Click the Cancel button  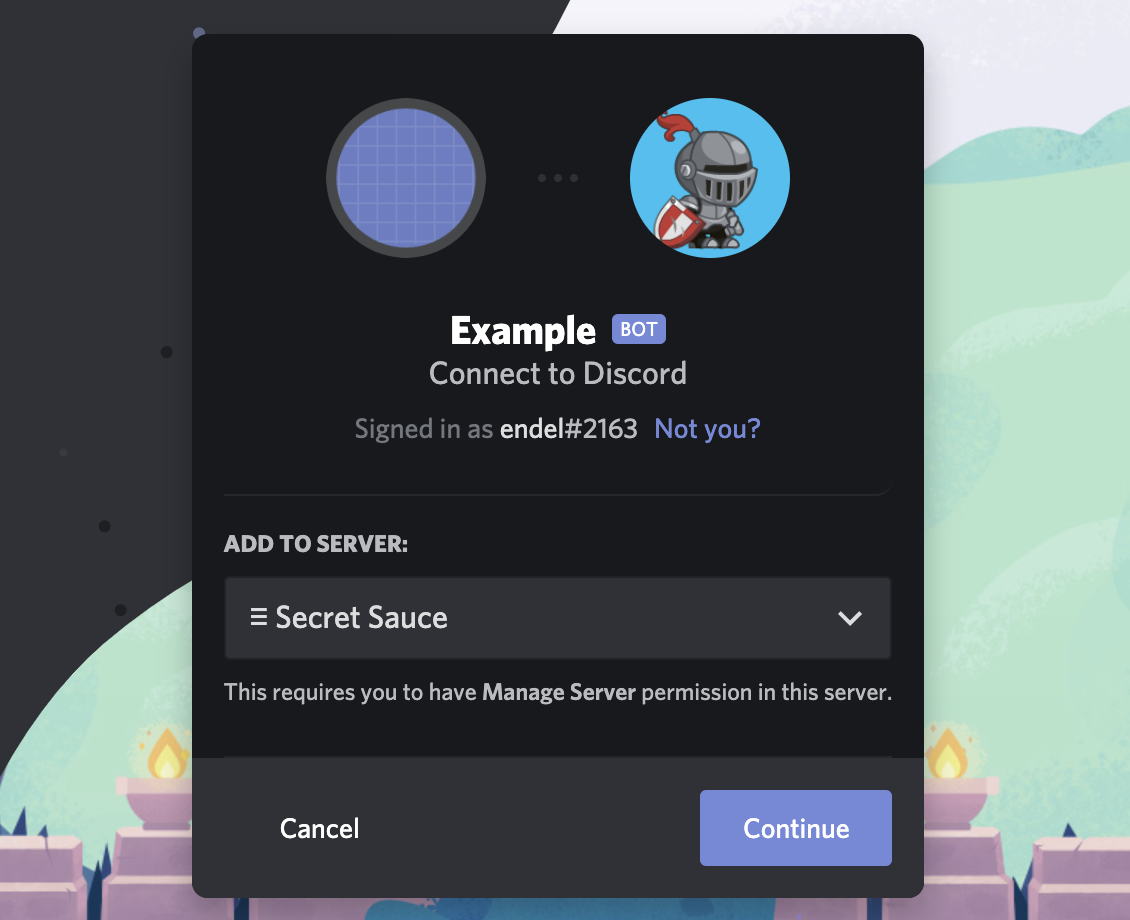319,829
